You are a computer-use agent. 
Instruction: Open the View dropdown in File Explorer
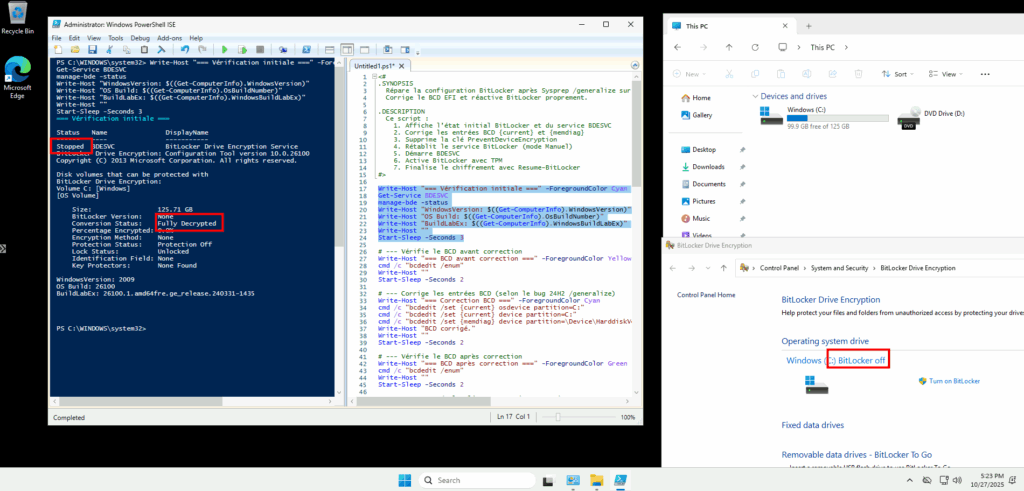tap(943, 73)
